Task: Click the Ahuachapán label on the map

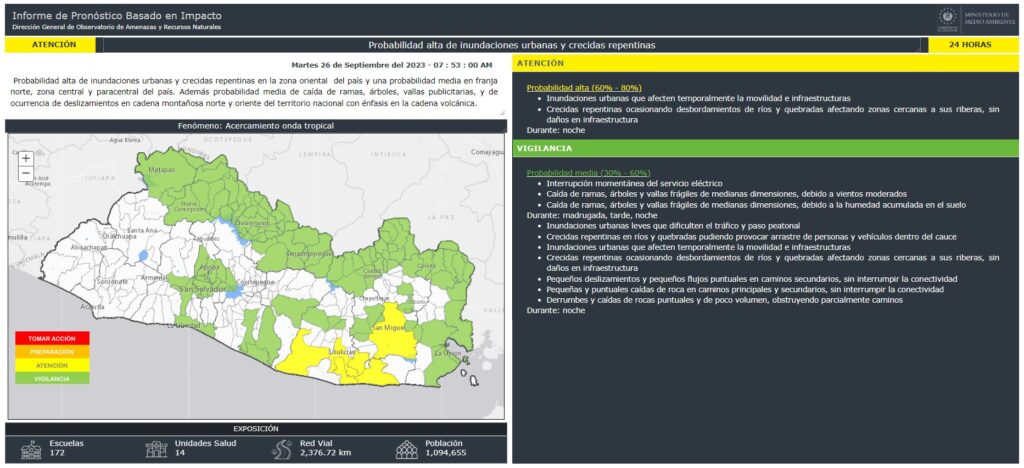Action: (x=87, y=247)
